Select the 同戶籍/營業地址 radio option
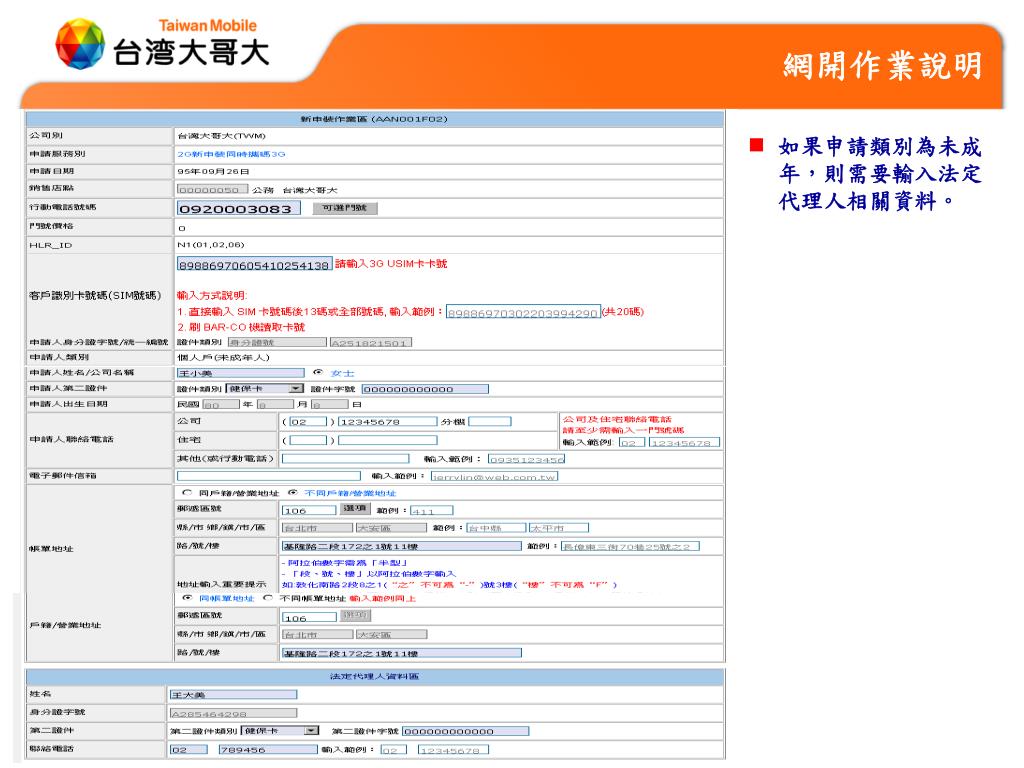This screenshot has width=1024, height=768. coord(187,492)
